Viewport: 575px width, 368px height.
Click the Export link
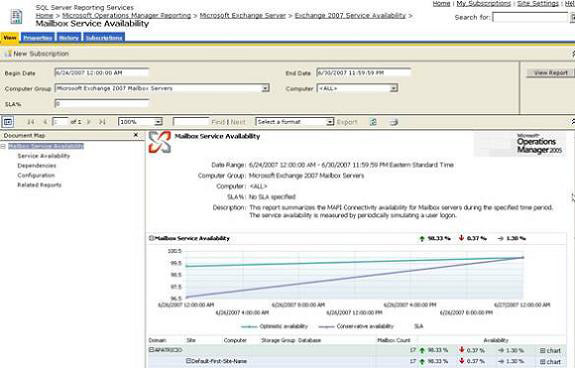(x=347, y=122)
